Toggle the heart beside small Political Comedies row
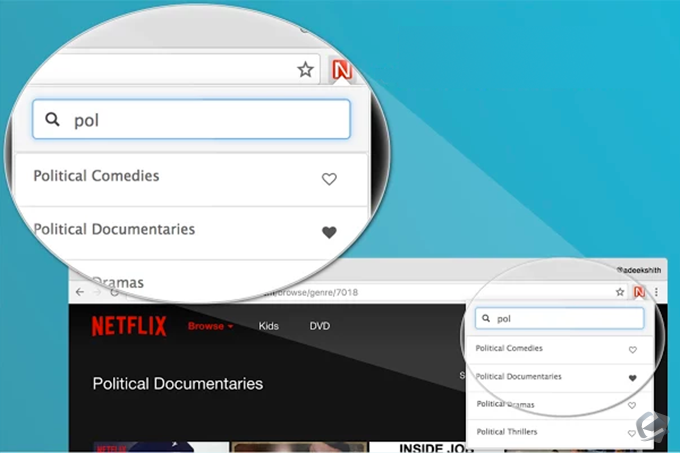The image size is (680, 453). [633, 350]
